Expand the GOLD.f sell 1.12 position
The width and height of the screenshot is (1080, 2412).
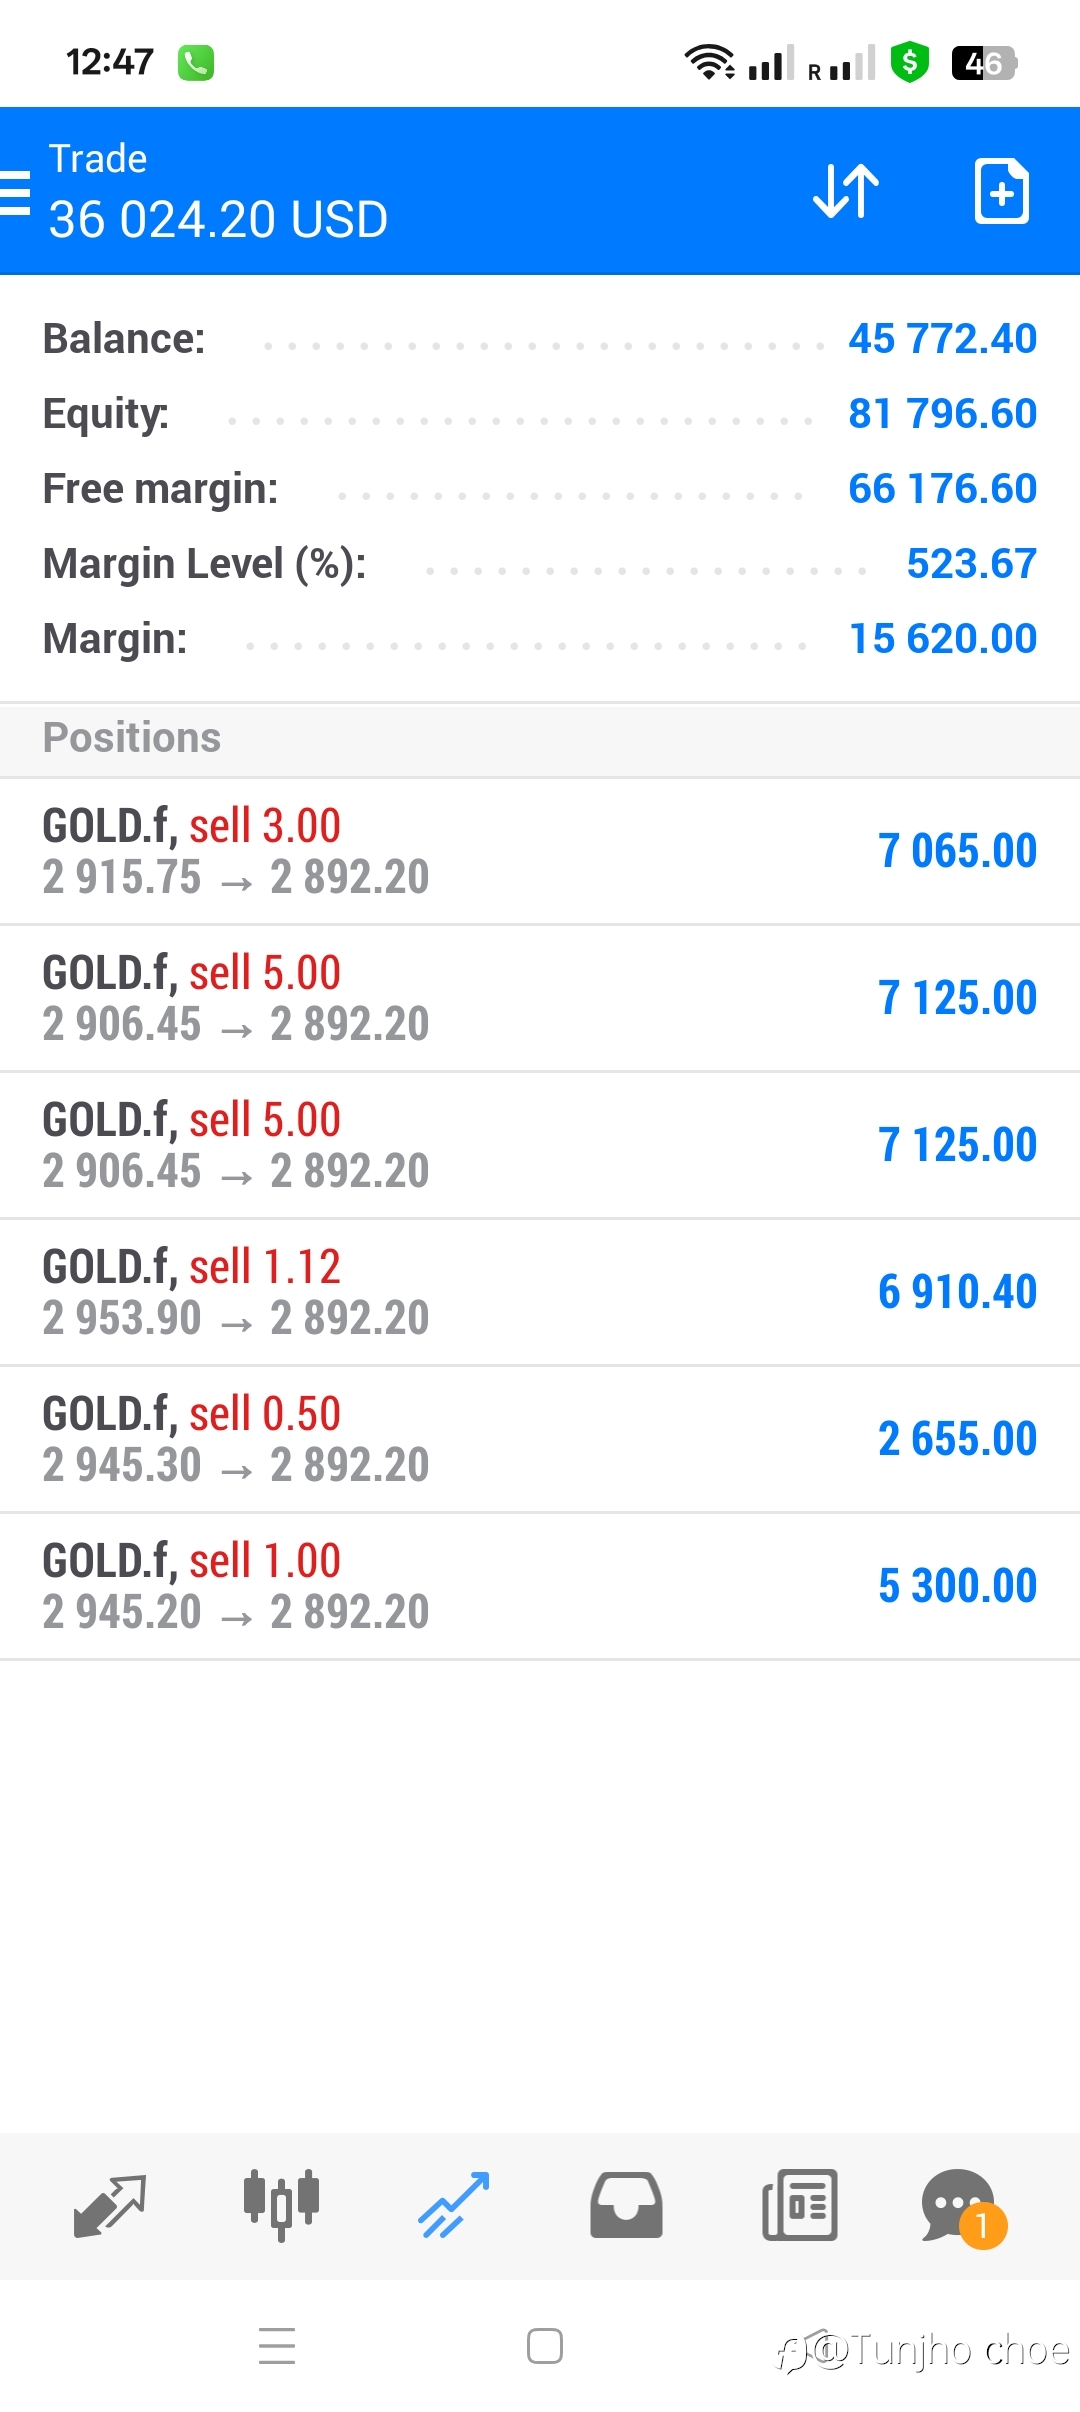point(540,1292)
